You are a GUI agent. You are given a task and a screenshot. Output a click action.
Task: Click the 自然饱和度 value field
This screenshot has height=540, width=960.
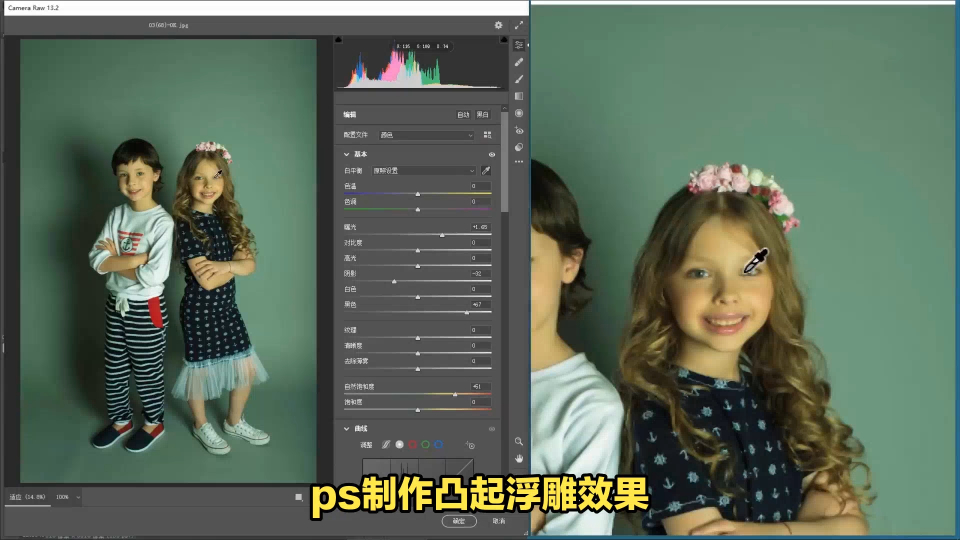(481, 386)
